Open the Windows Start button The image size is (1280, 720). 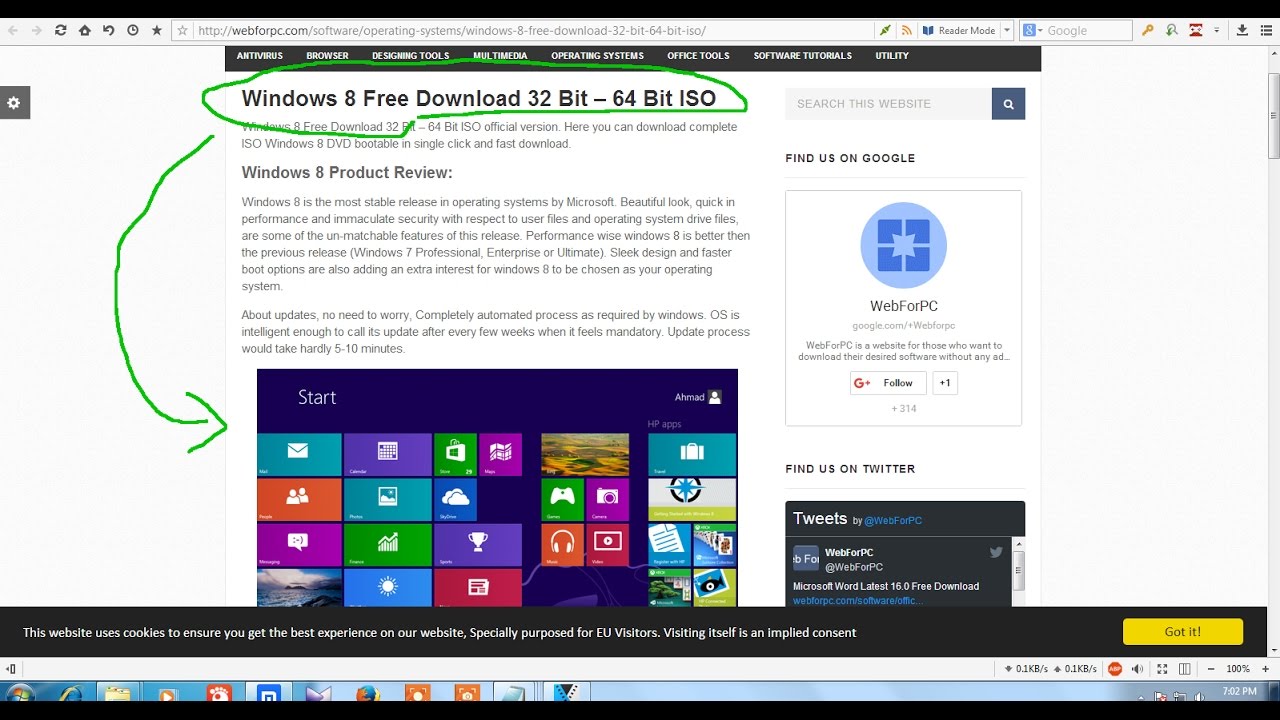point(20,695)
